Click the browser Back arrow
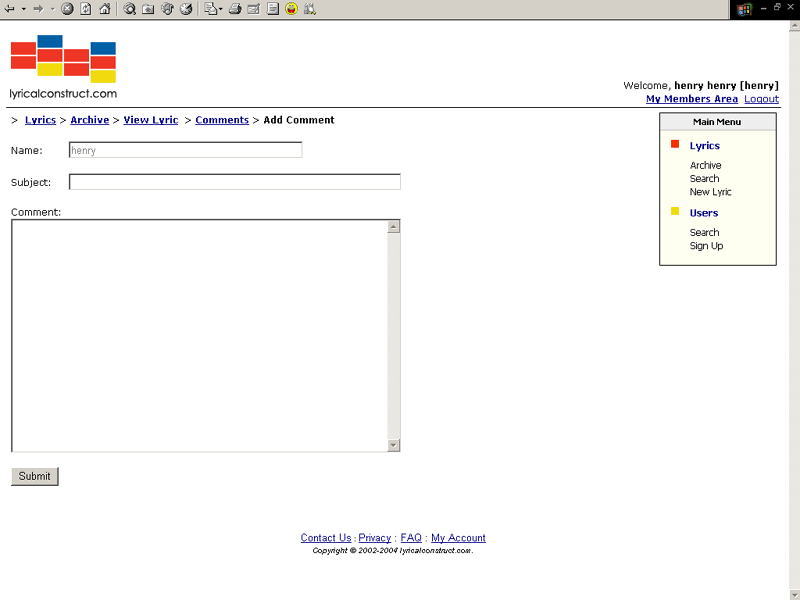The image size is (800, 600). (10, 9)
